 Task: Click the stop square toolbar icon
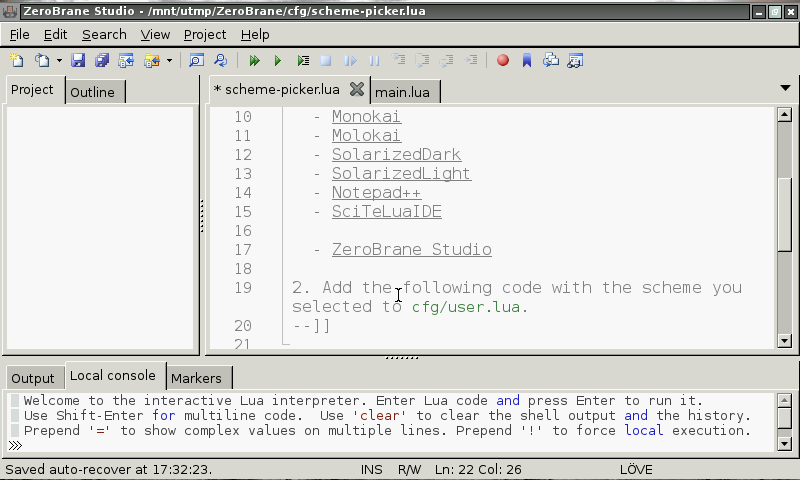326,60
